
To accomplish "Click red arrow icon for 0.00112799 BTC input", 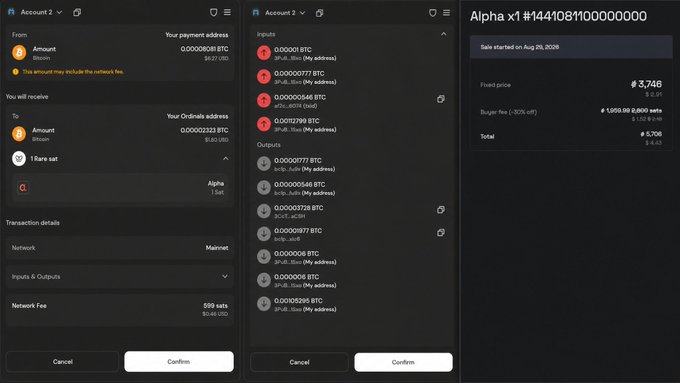I will (264, 124).
